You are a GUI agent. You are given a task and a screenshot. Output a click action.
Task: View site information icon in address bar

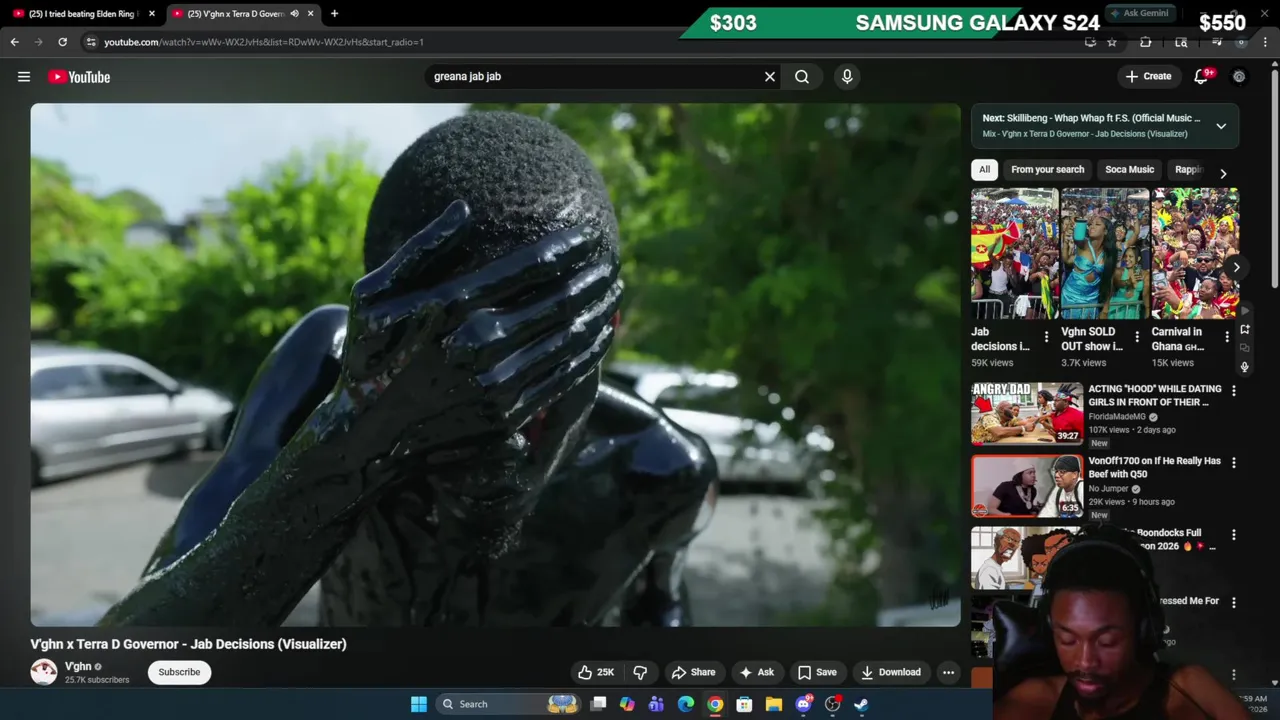click(90, 42)
